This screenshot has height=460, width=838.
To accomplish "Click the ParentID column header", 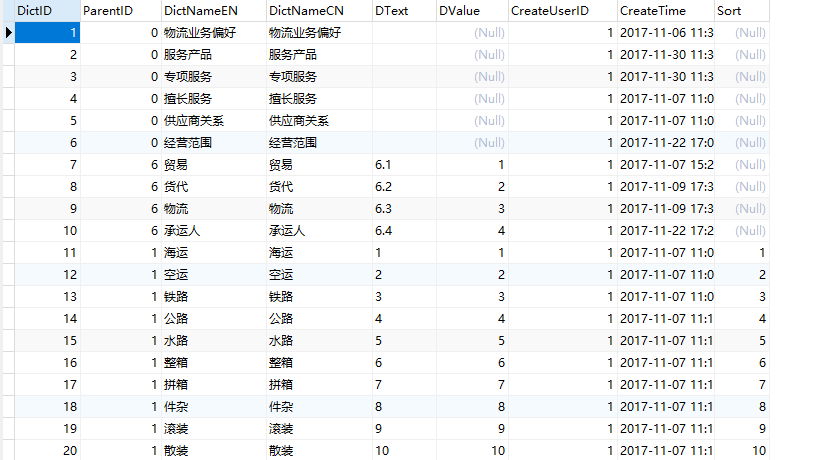I will 121,11.
